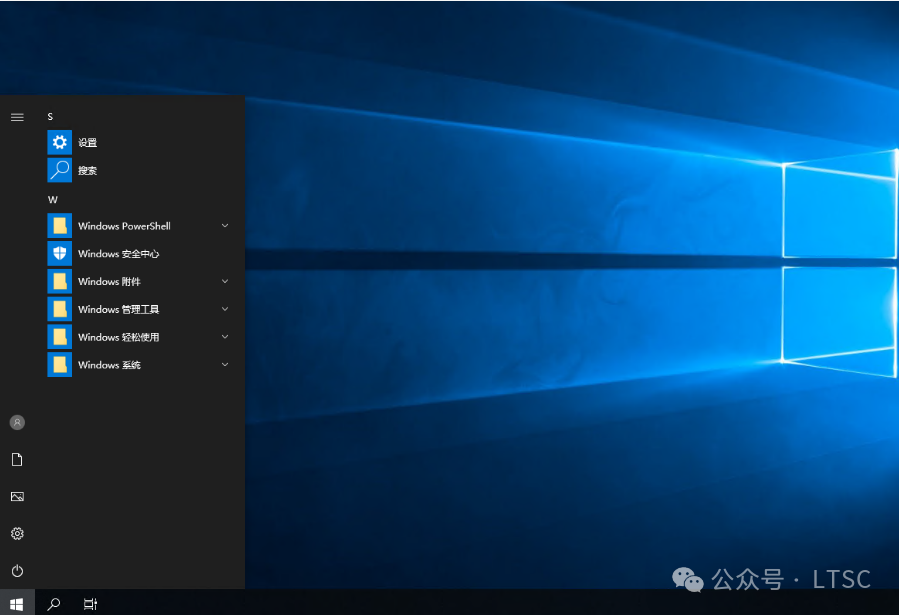Viewport: 899px width, 615px height.
Task: Select the Windows PowerShell label
Action: pos(124,226)
